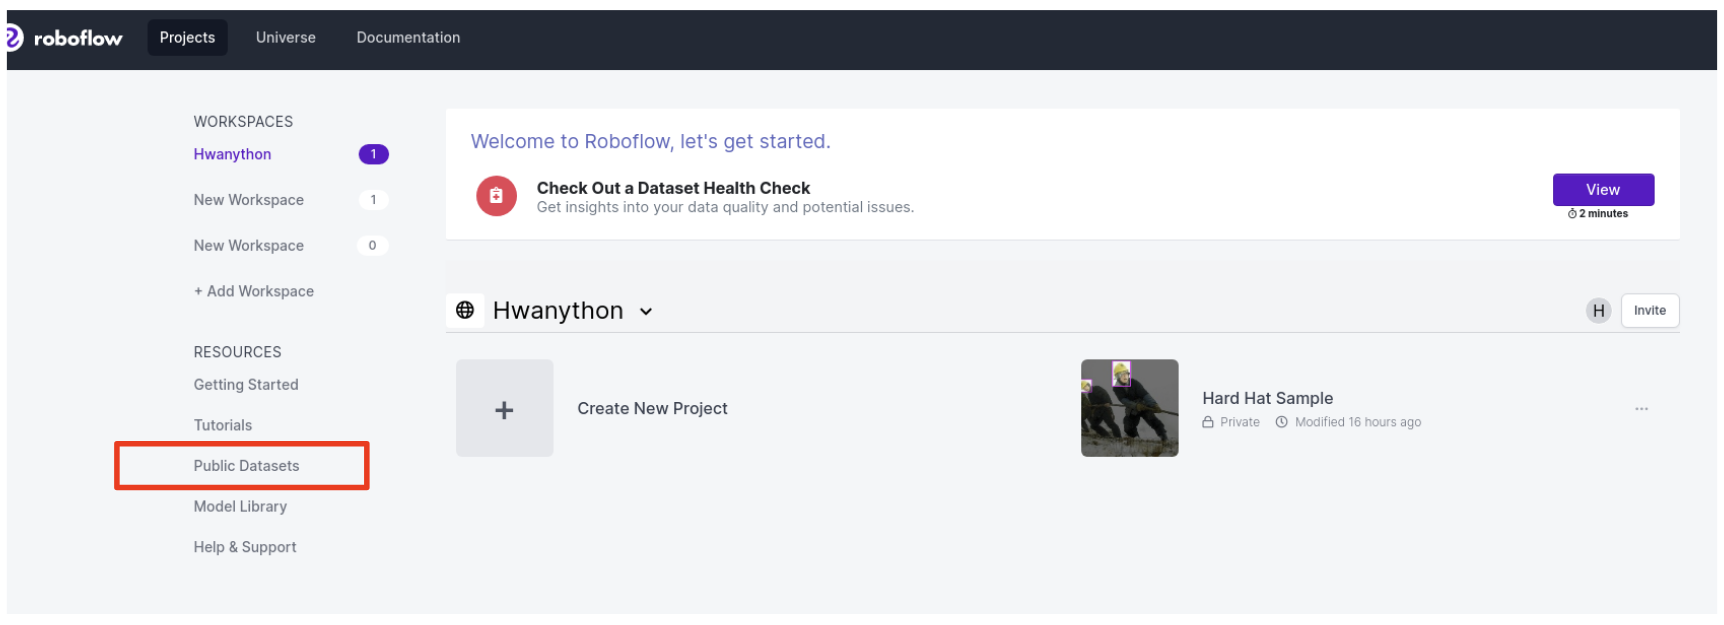Click the Create New Project label
Viewport: 1724px width, 625px height.
coord(652,408)
